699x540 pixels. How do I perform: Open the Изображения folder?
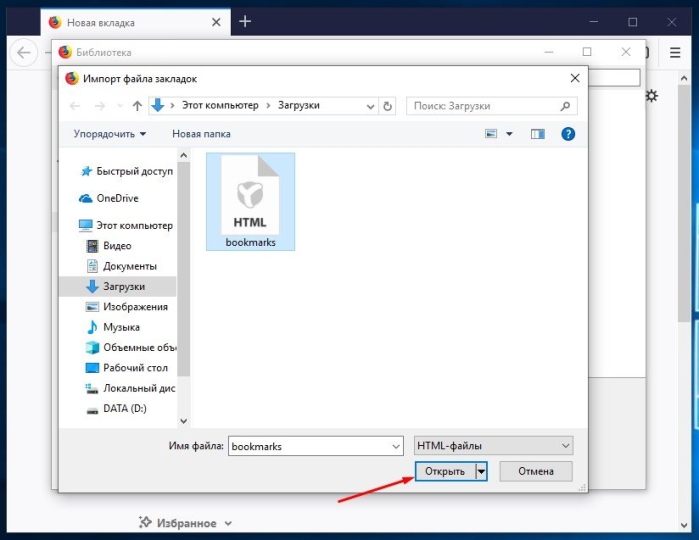(127, 307)
